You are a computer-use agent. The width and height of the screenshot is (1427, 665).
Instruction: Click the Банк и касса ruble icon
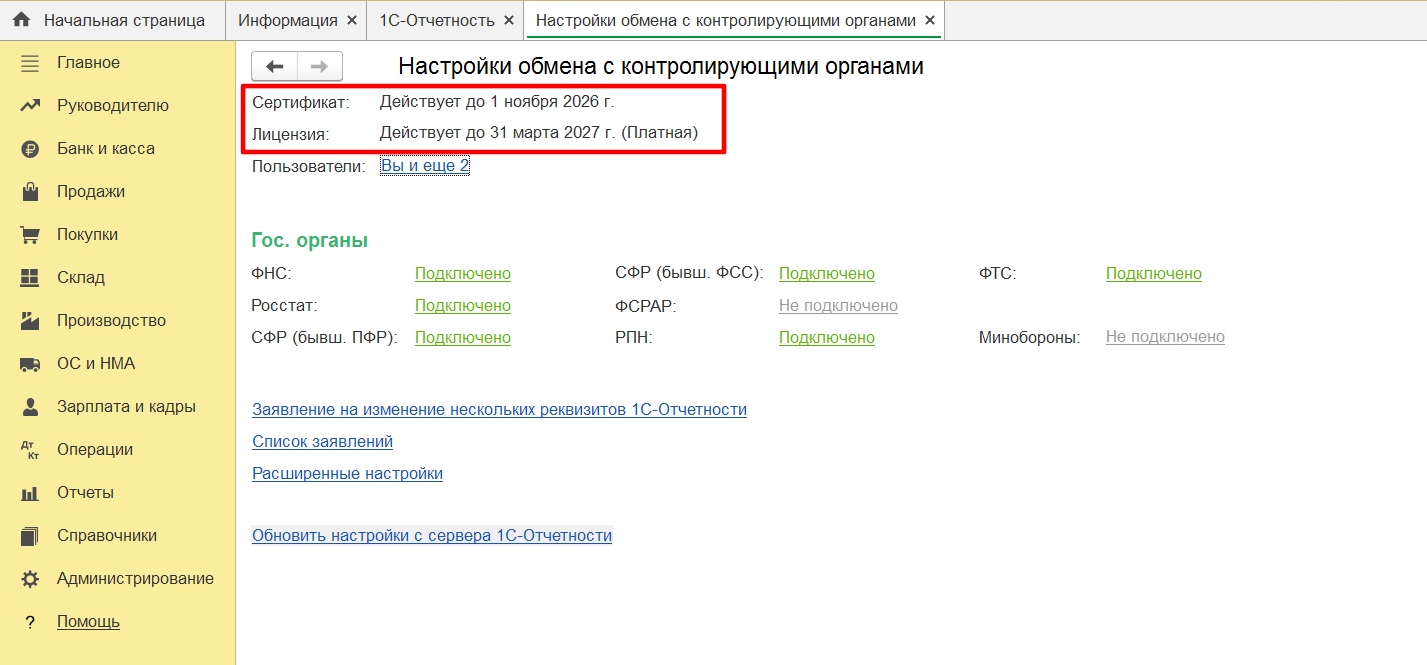click(x=30, y=149)
